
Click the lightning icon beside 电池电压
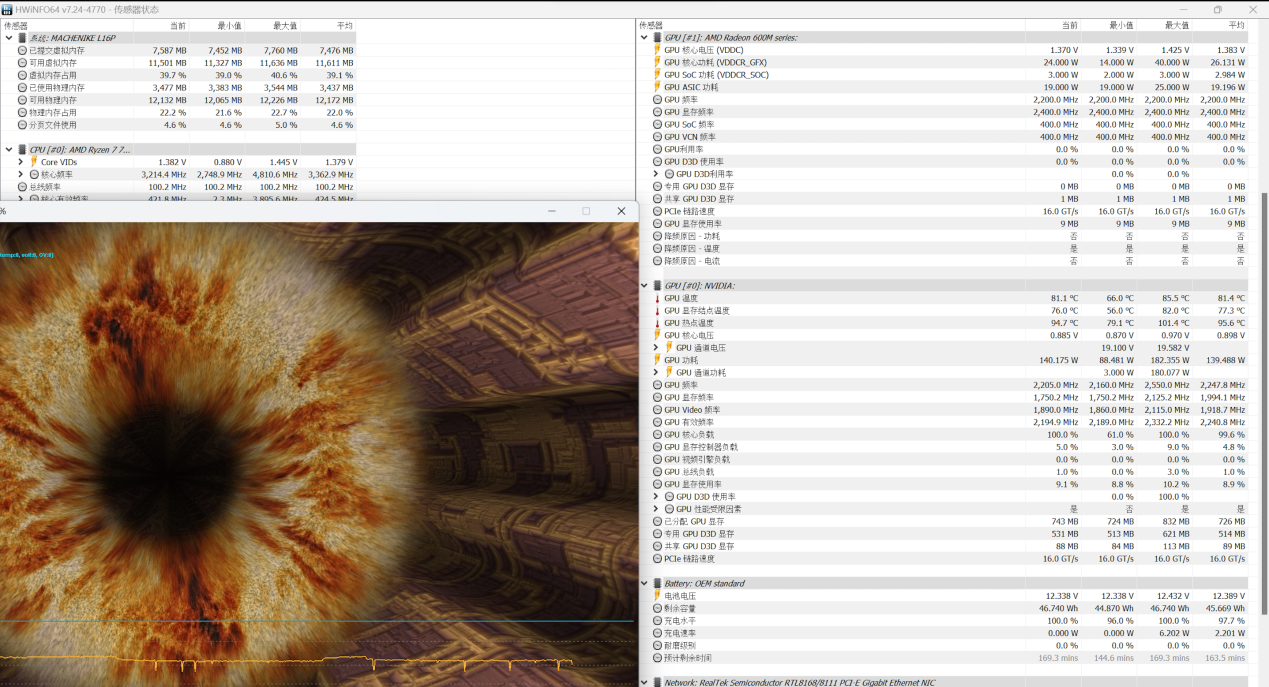[x=657, y=596]
